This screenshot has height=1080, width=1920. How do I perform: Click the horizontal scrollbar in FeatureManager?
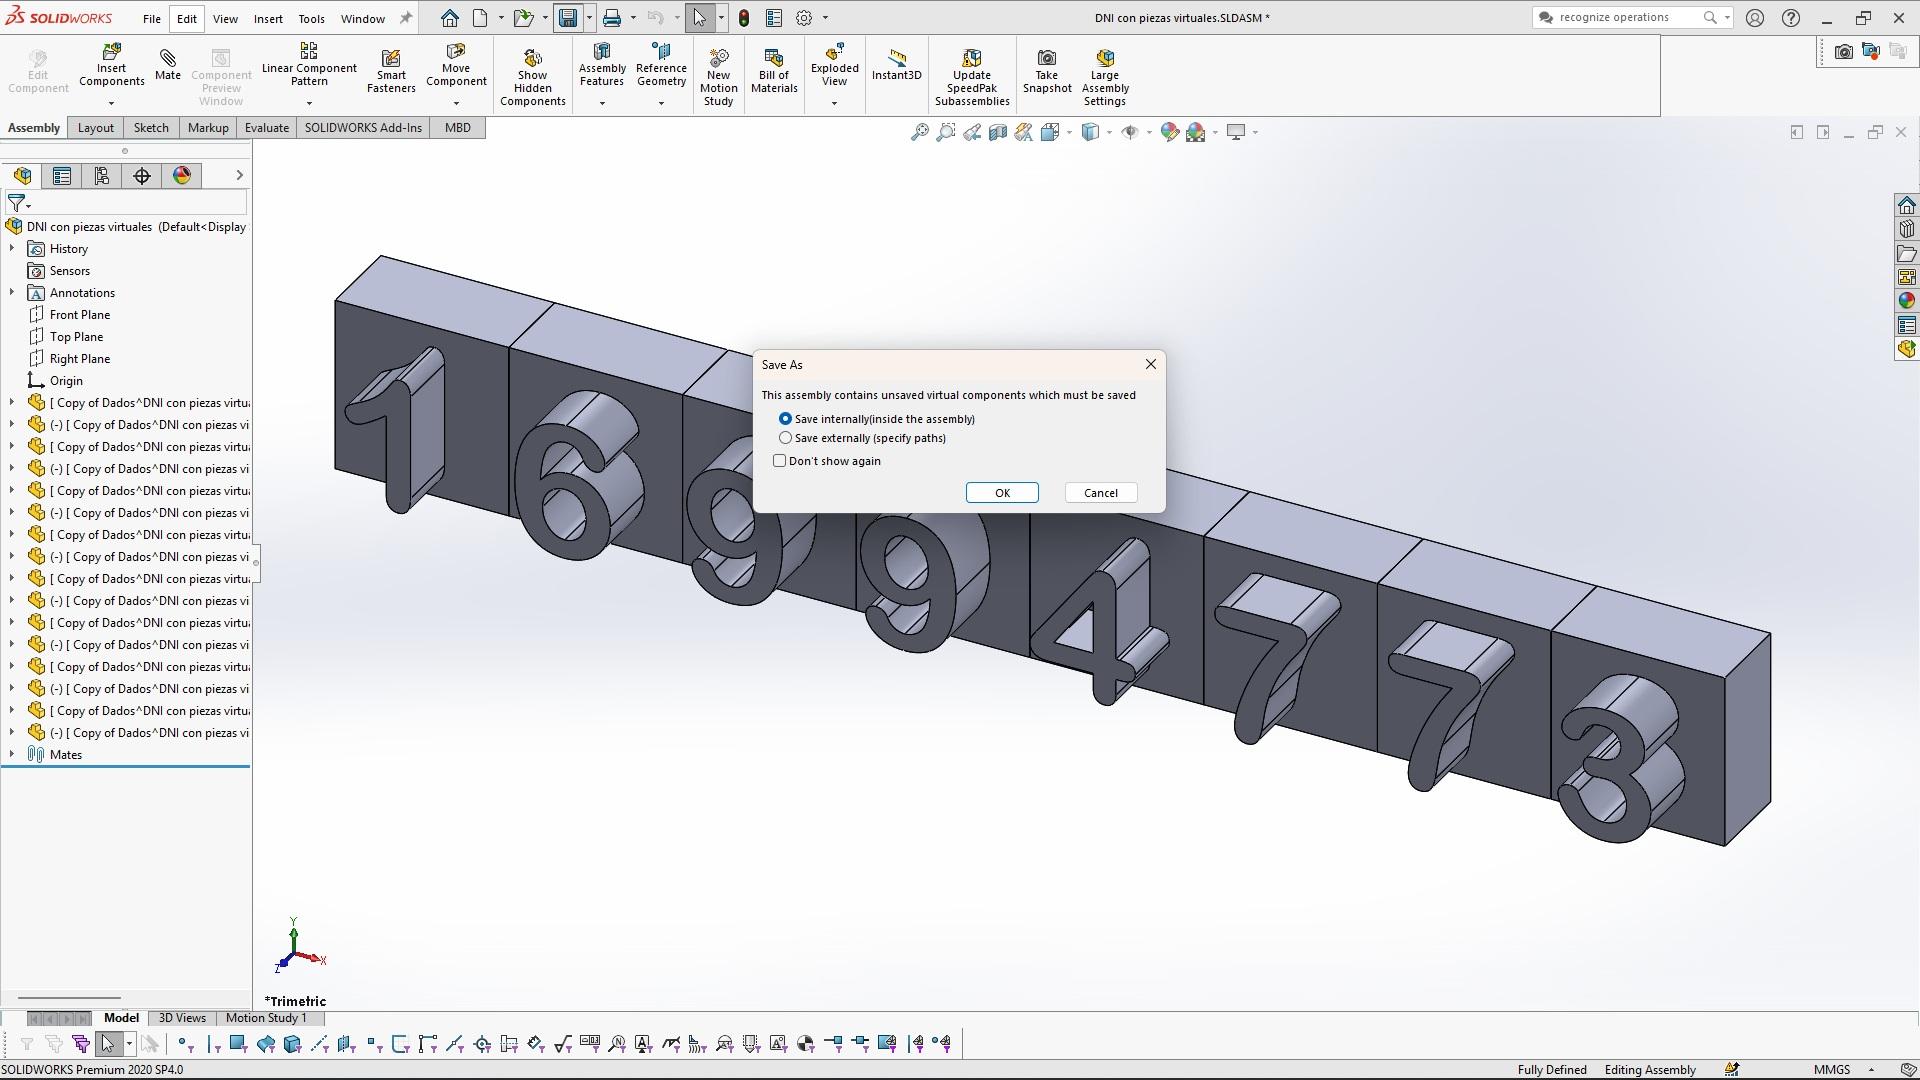point(70,997)
